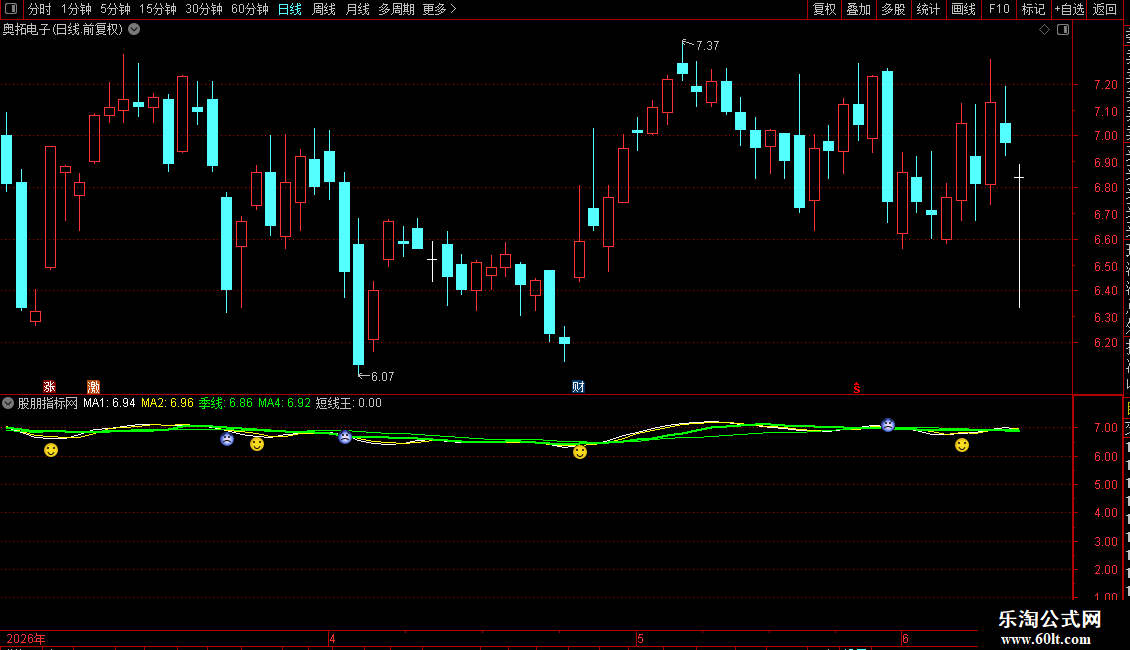This screenshot has width=1130, height=650.
Task: Select the 60分钟 period tab
Action: coord(250,9)
